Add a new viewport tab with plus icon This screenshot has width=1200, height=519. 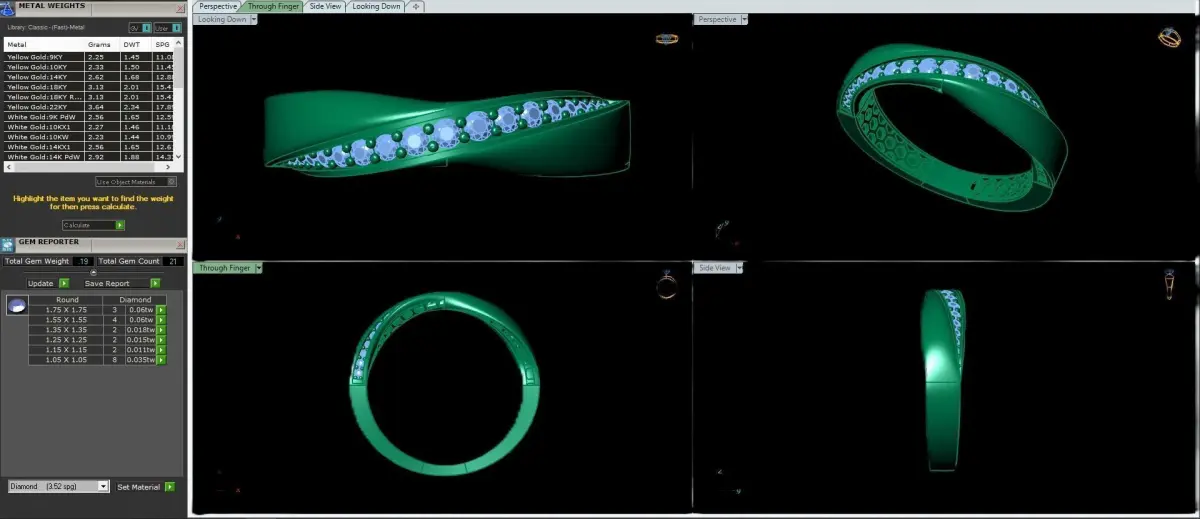[x=416, y=6]
